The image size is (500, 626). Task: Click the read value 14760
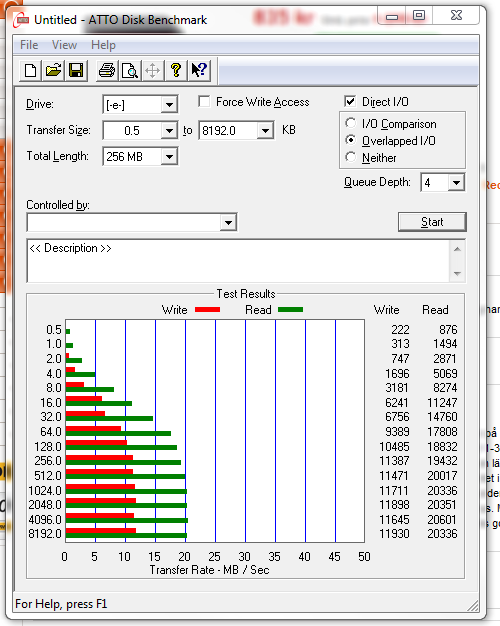[442, 417]
